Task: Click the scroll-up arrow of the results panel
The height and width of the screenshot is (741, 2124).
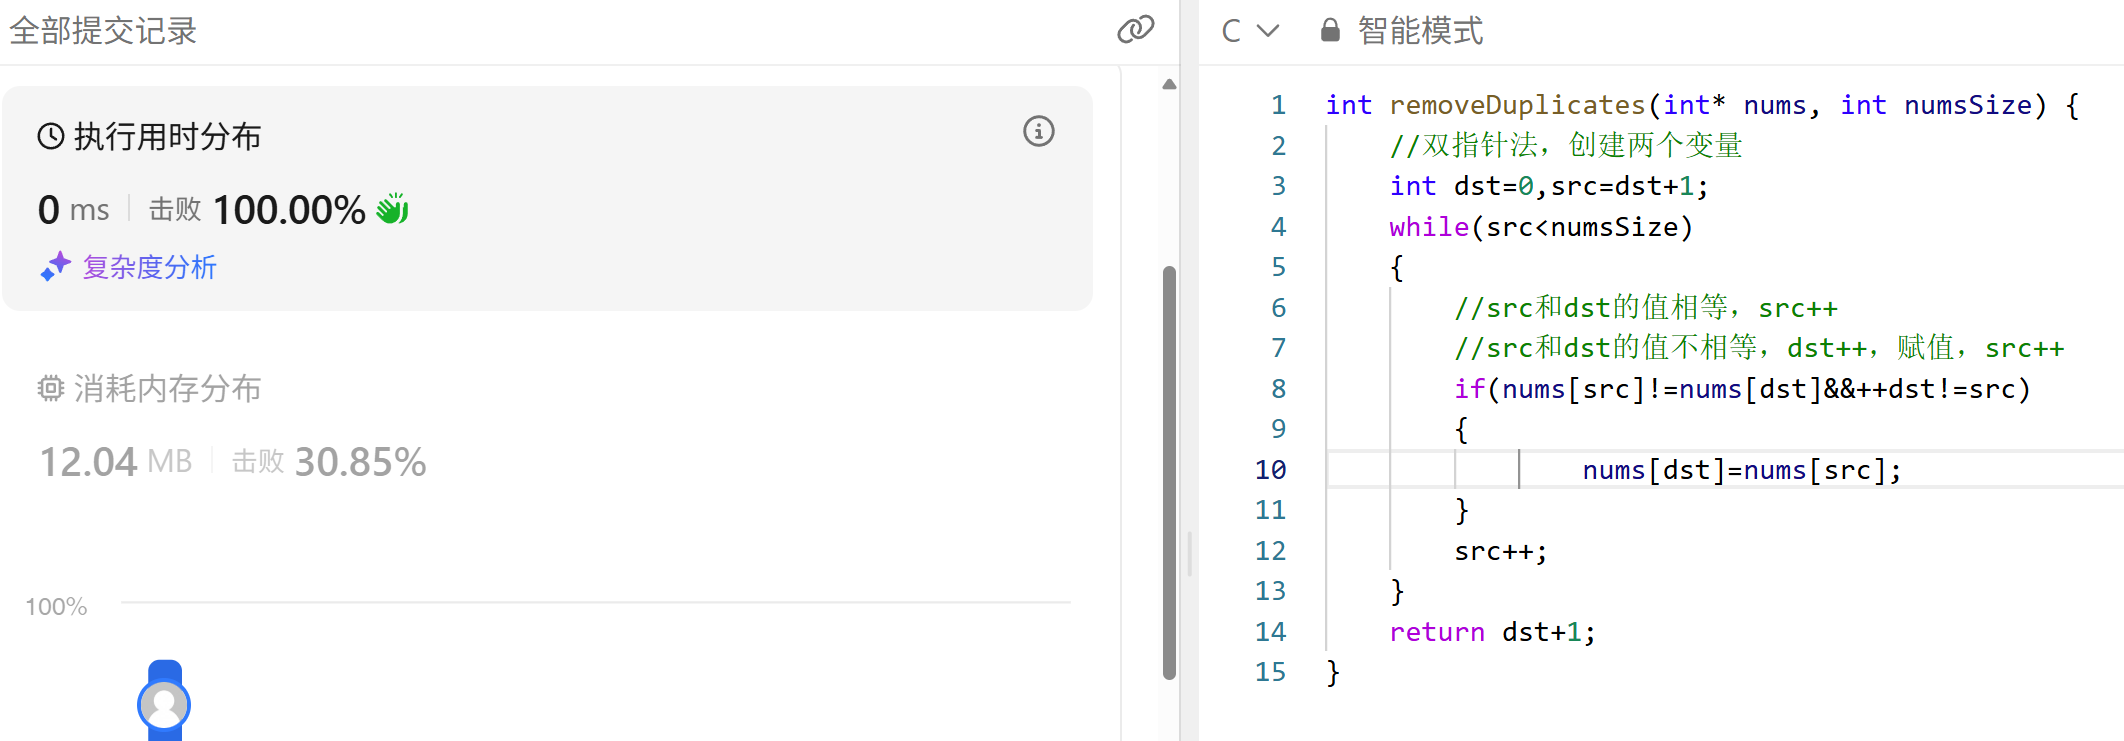Action: 1169,84
